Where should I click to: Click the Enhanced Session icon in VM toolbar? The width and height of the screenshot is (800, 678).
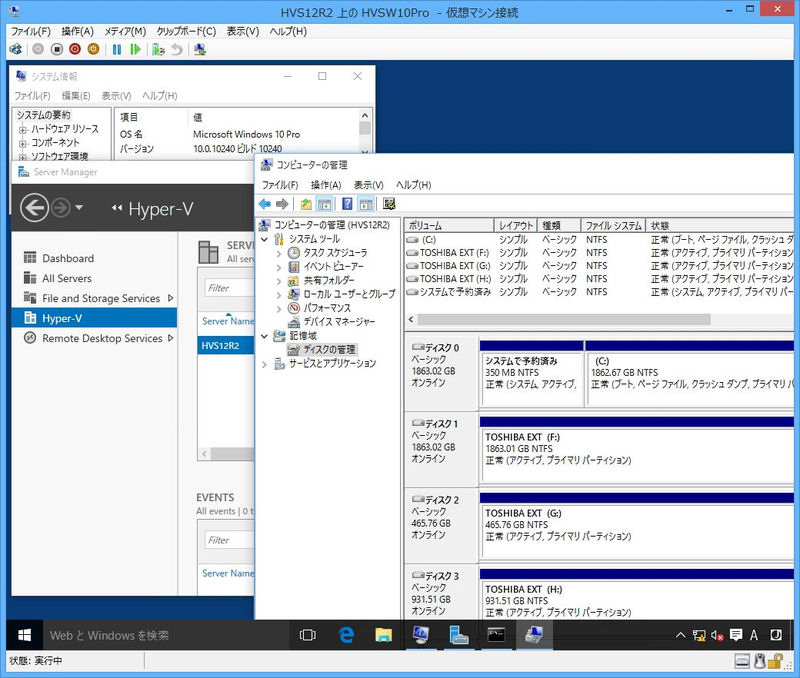coord(200,49)
